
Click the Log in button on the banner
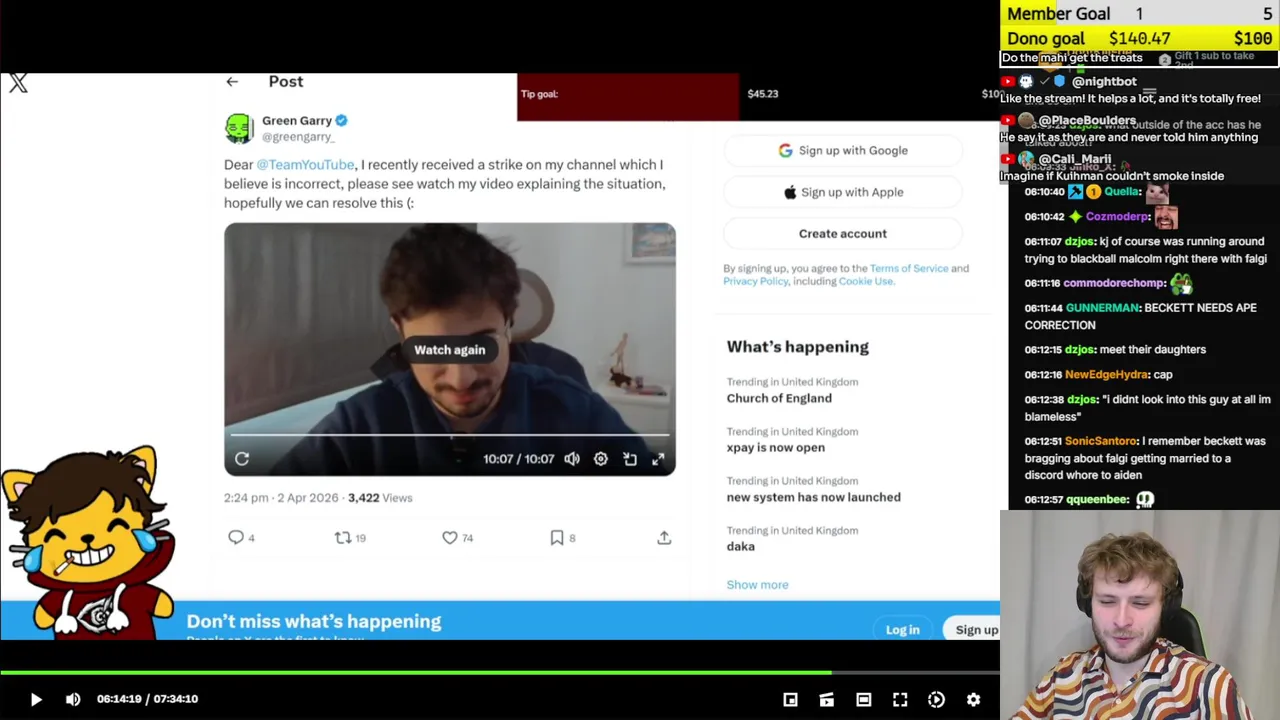point(902,630)
